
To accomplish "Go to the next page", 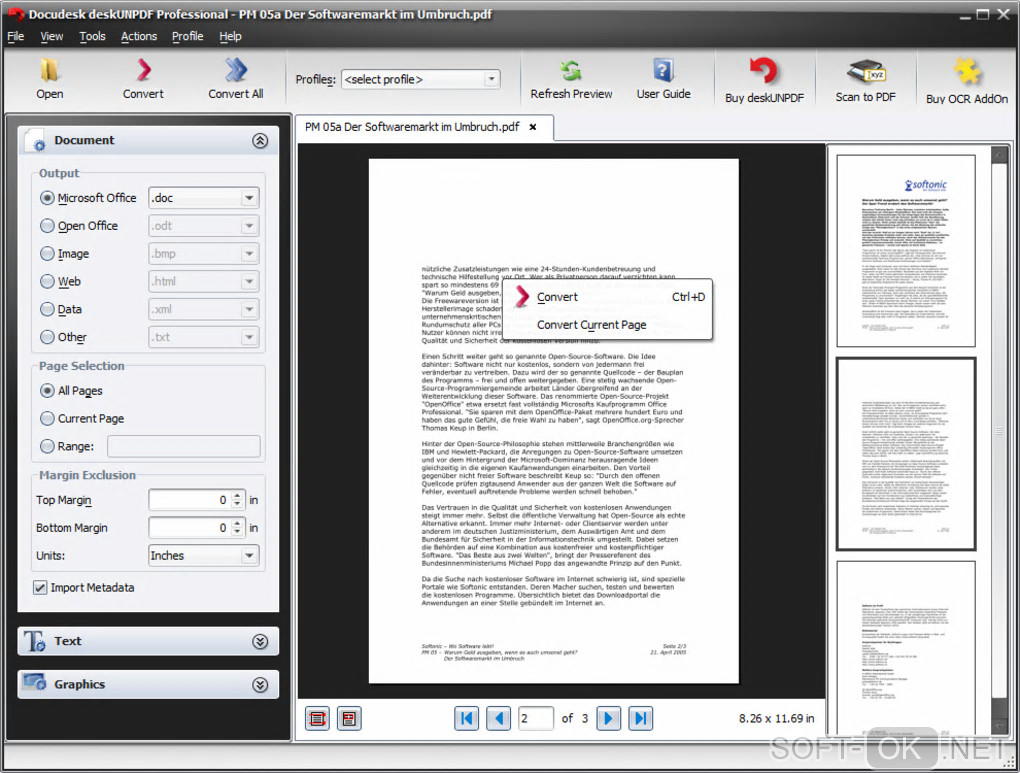I will click(609, 718).
